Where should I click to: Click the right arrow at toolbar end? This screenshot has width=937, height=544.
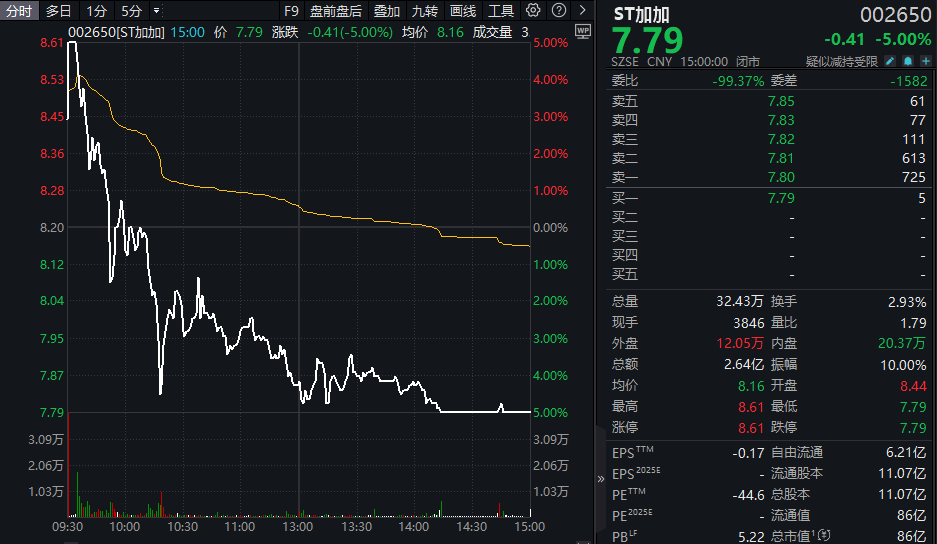point(584,11)
